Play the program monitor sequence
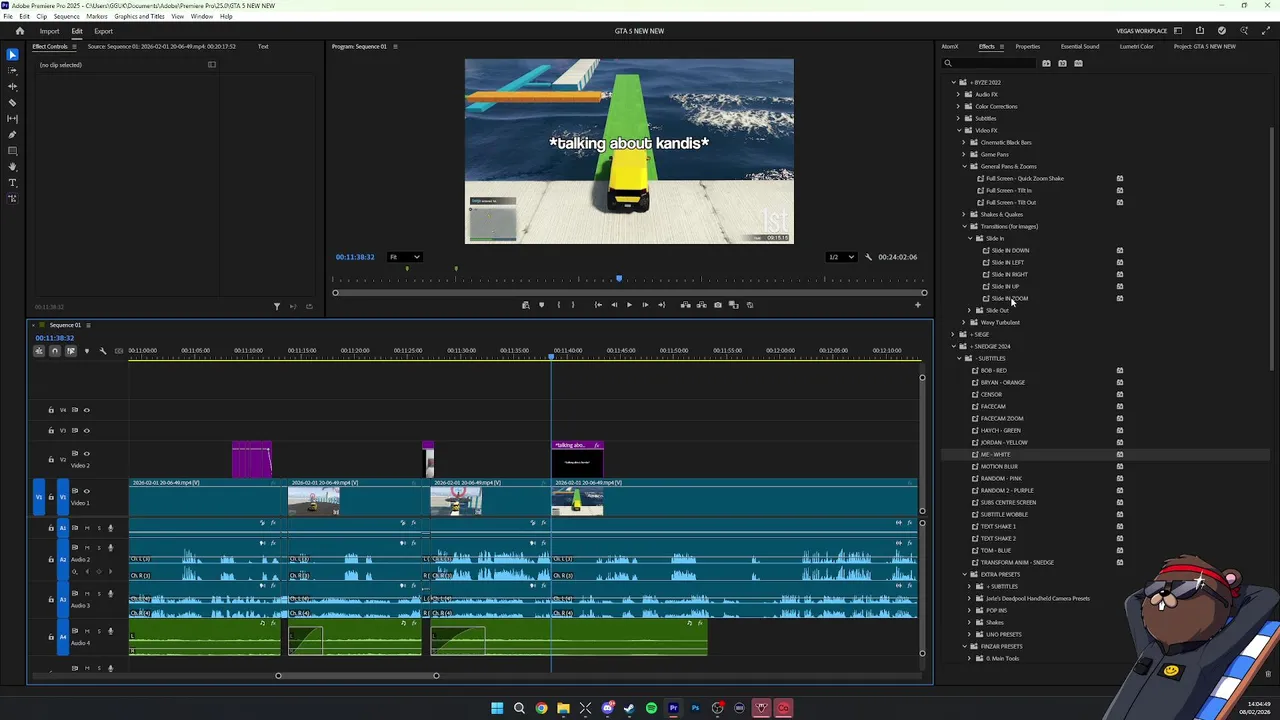The height and width of the screenshot is (720, 1280). tap(629, 305)
